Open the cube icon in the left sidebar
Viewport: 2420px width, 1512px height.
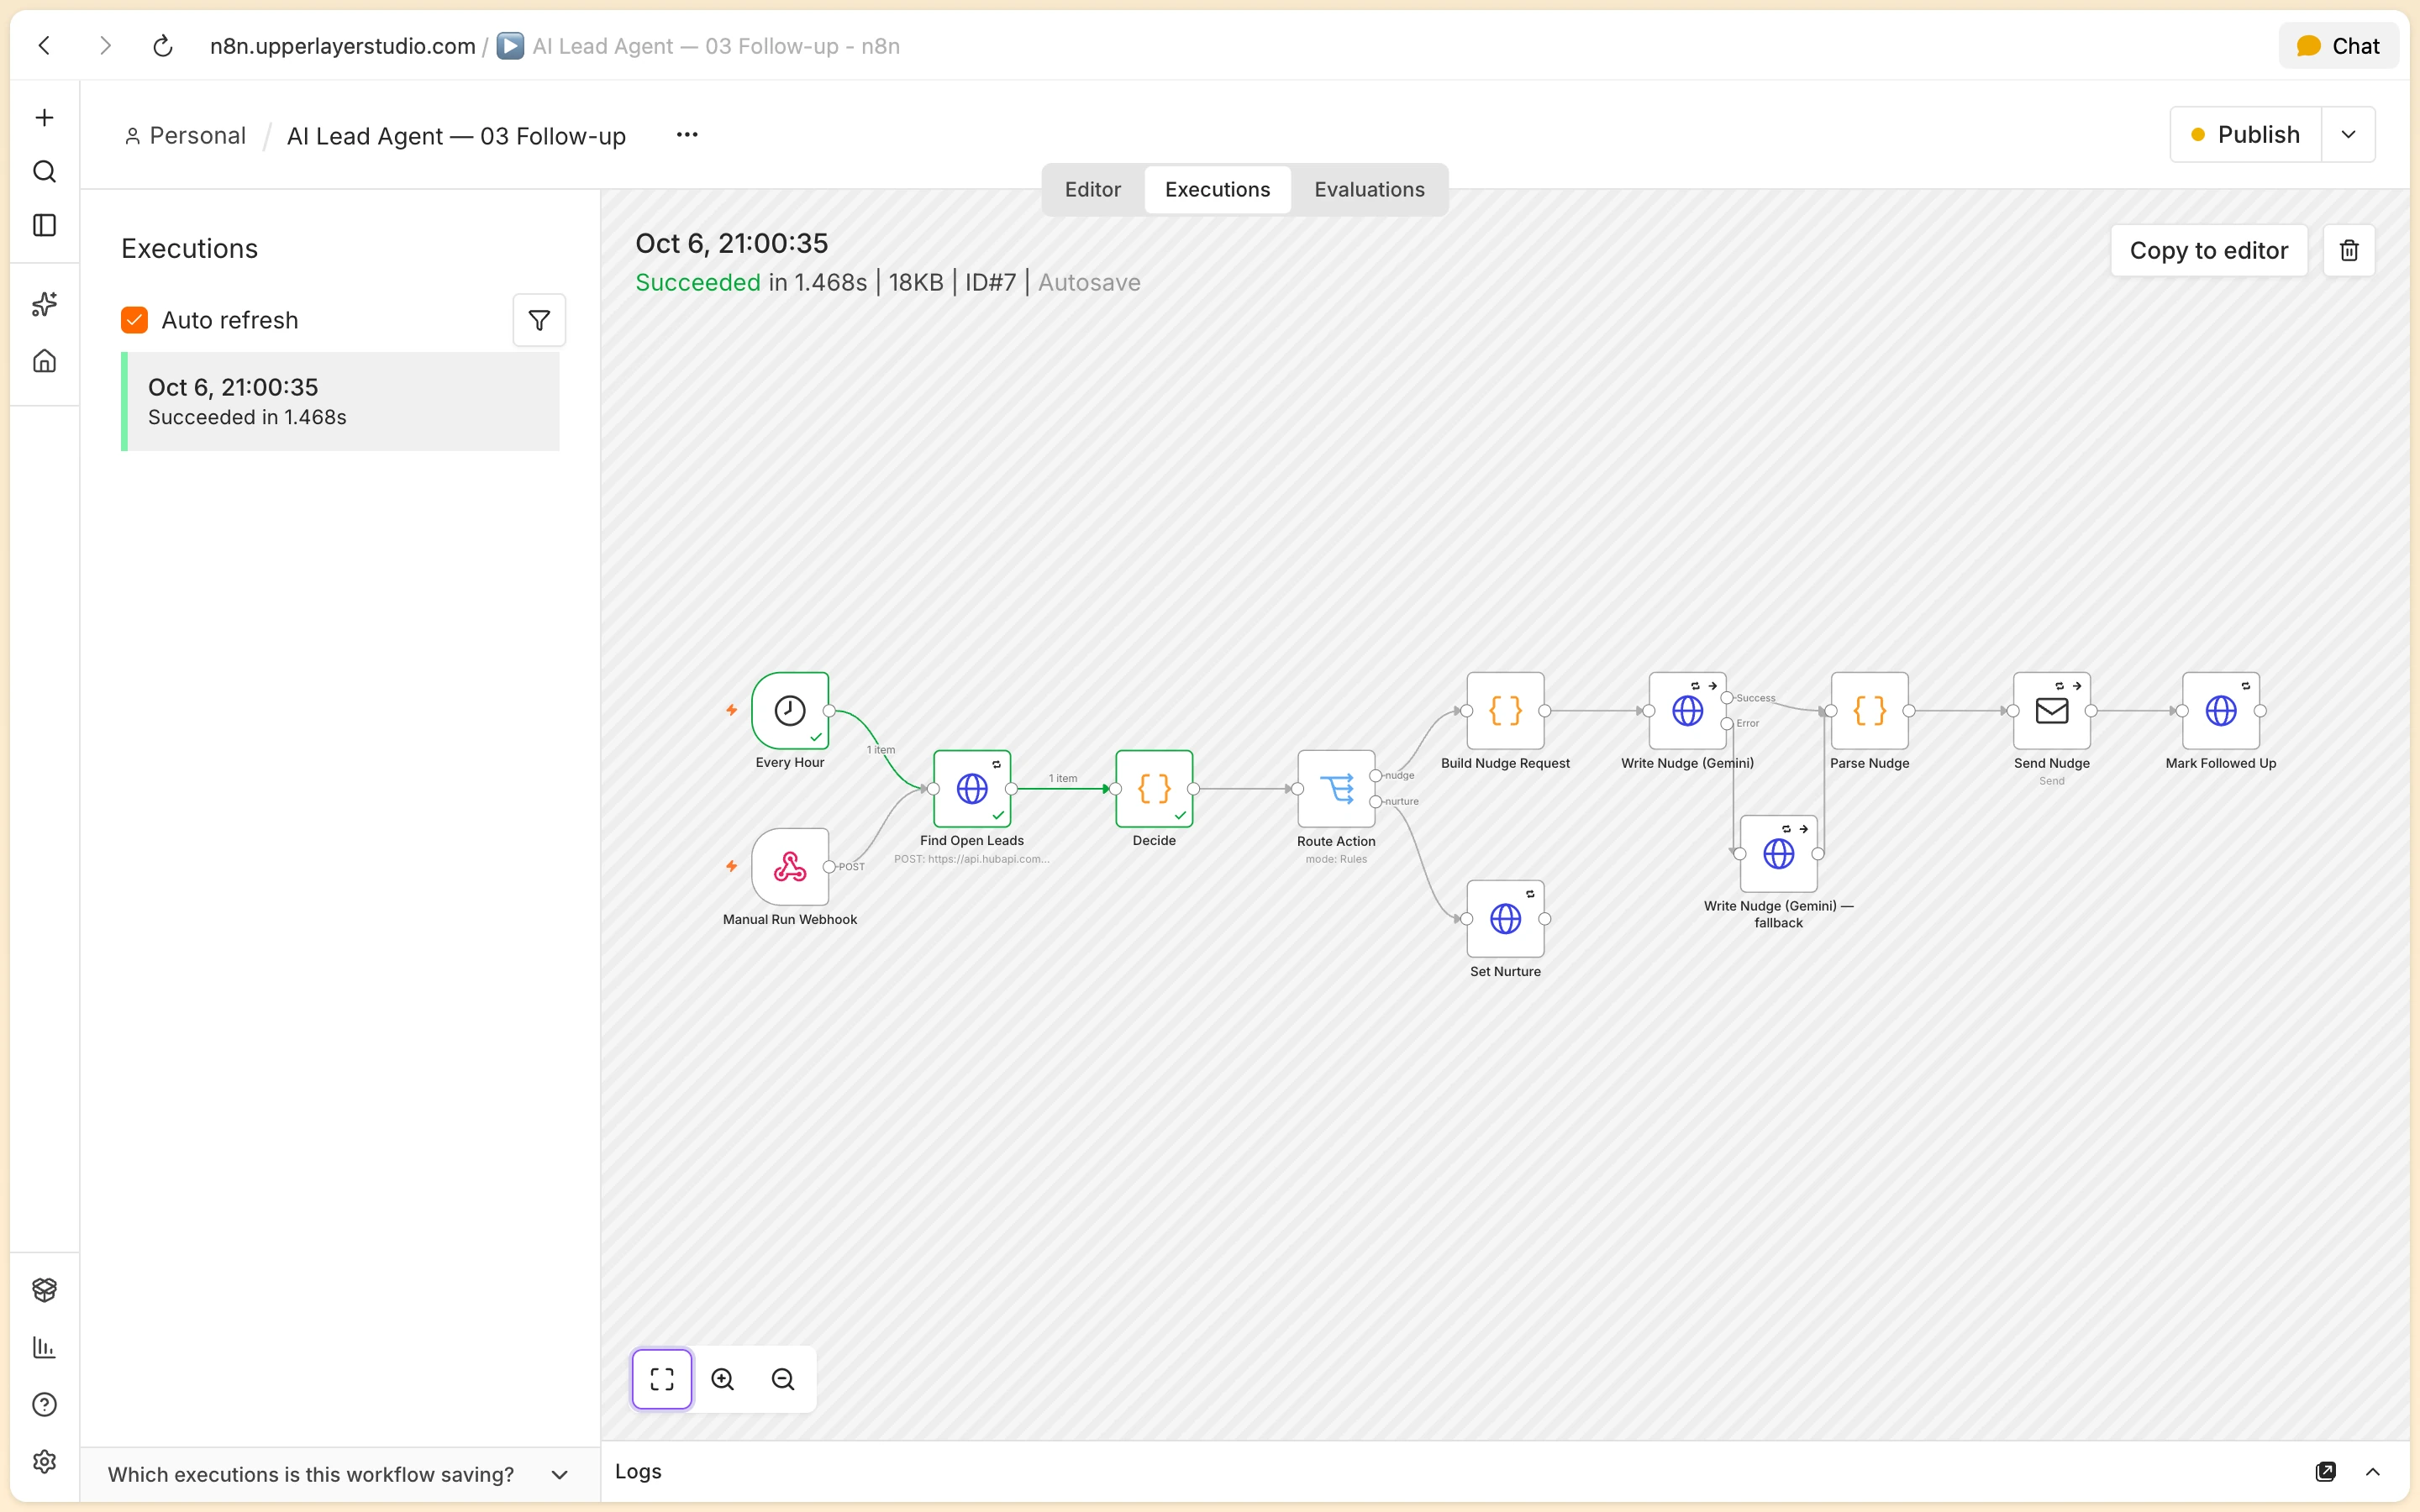click(44, 1290)
